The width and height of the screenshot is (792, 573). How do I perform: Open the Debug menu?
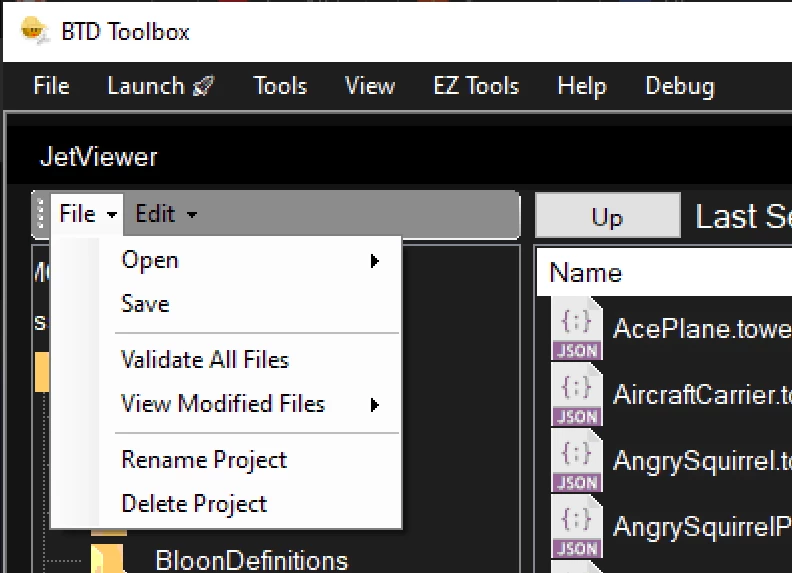click(680, 86)
